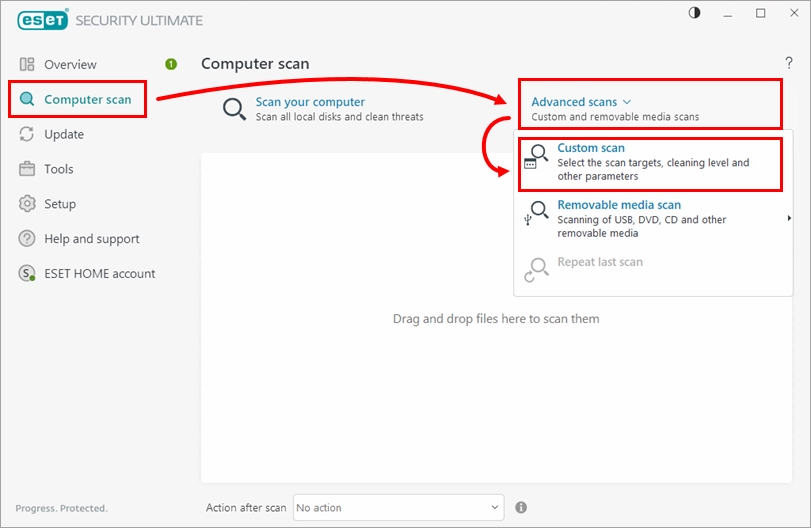Viewport: 811px width, 528px height.
Task: Click the Scan your computer magnifier icon
Action: coord(235,109)
